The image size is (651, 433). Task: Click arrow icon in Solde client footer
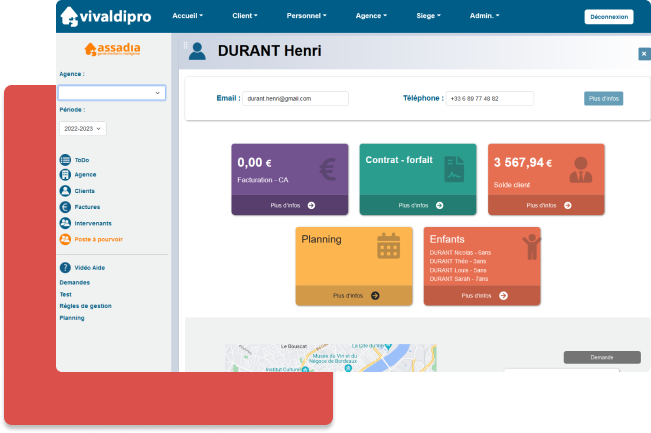coord(568,205)
